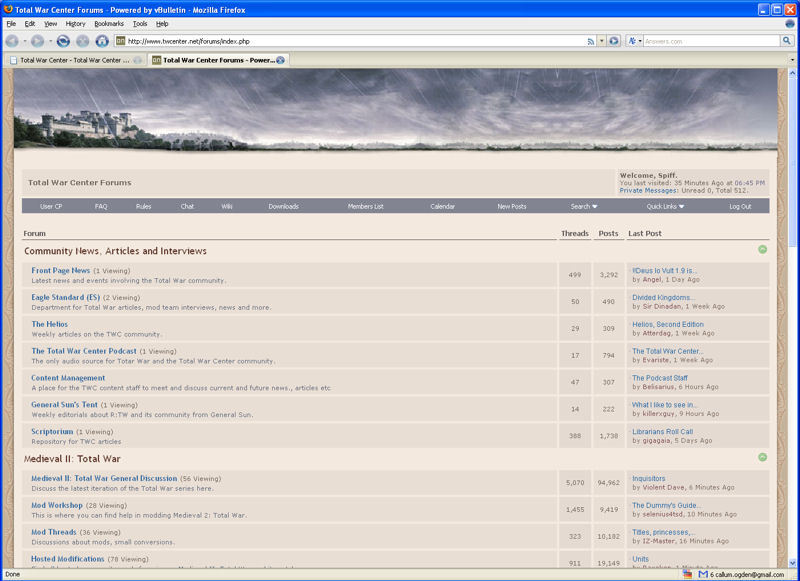Open the address bar history dropdown
This screenshot has width=800, height=581.
[x=602, y=41]
